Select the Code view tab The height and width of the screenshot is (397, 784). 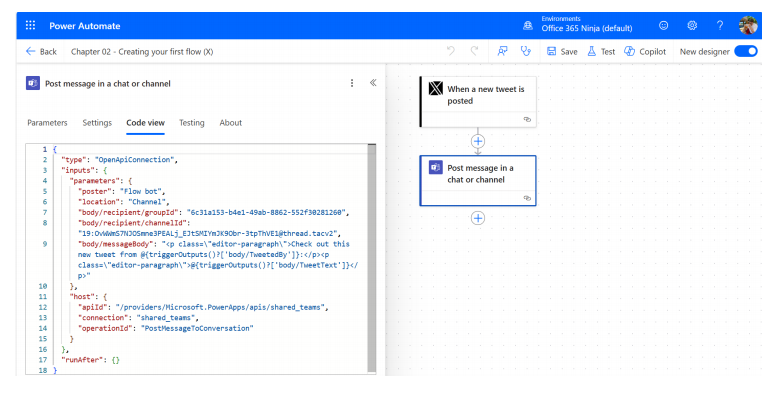[x=146, y=122]
